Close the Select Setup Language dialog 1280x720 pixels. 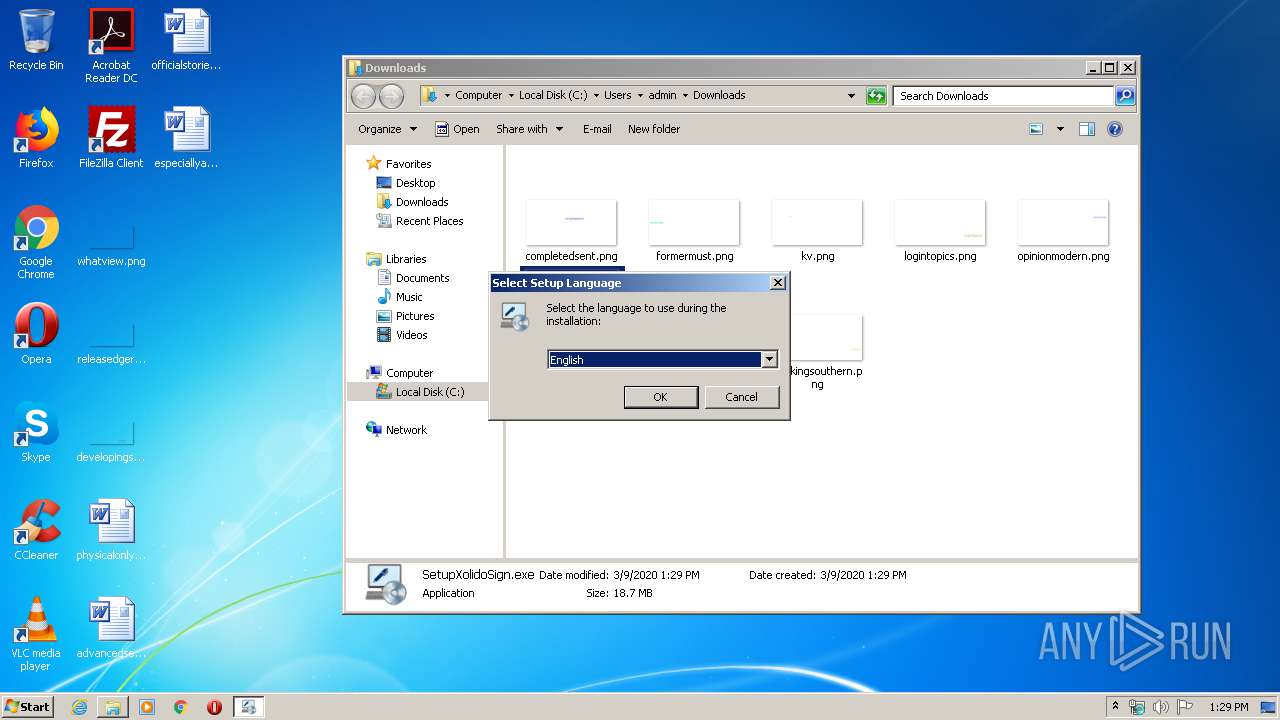click(x=777, y=283)
